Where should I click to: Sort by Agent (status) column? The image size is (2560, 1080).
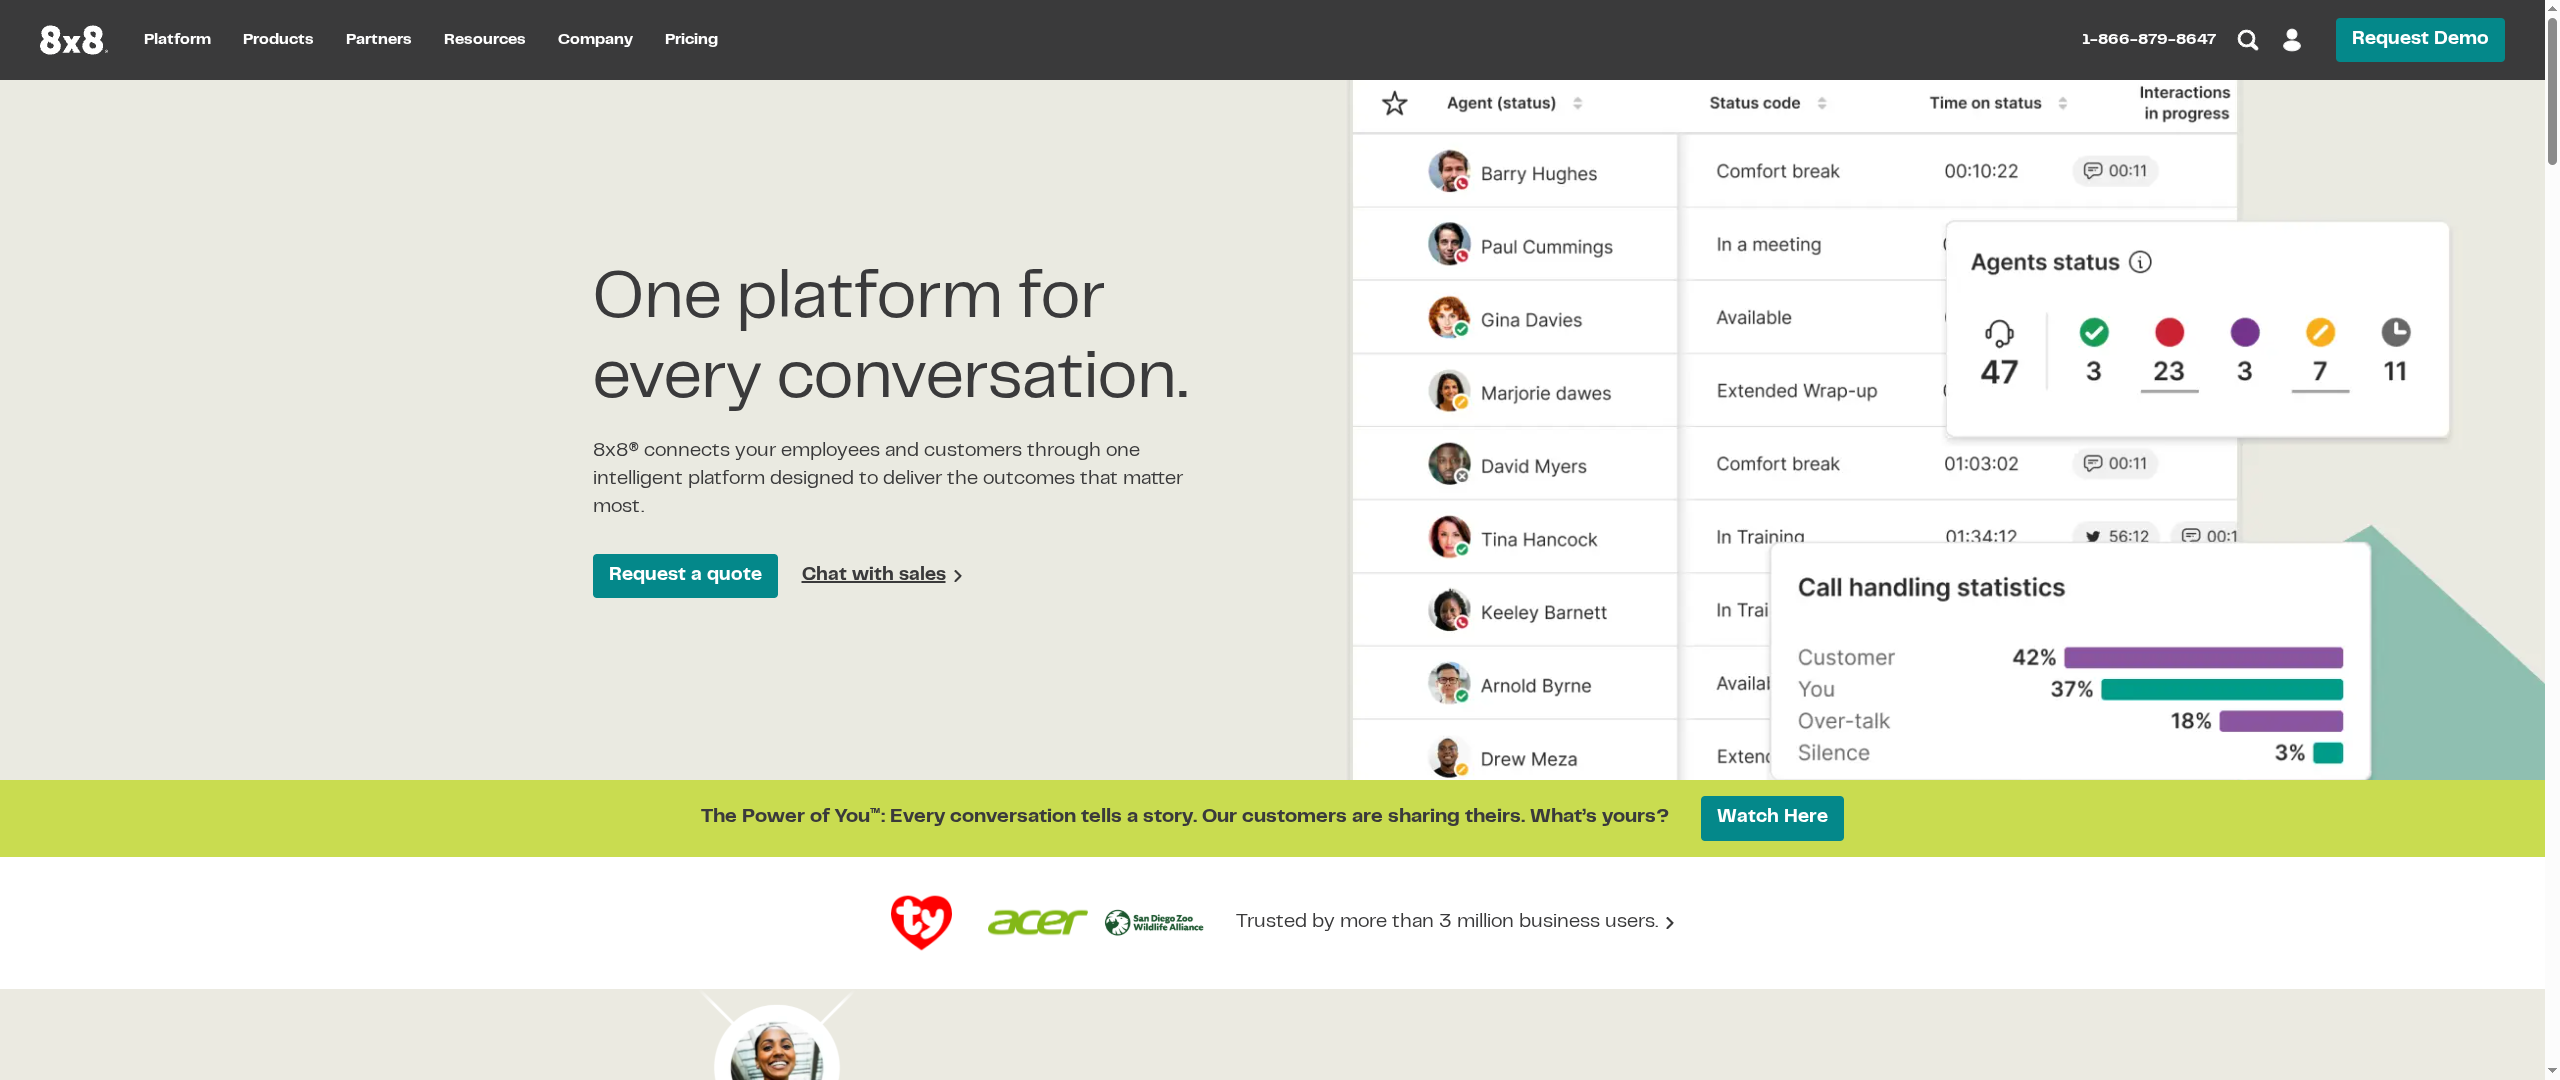pyautogui.click(x=1578, y=103)
